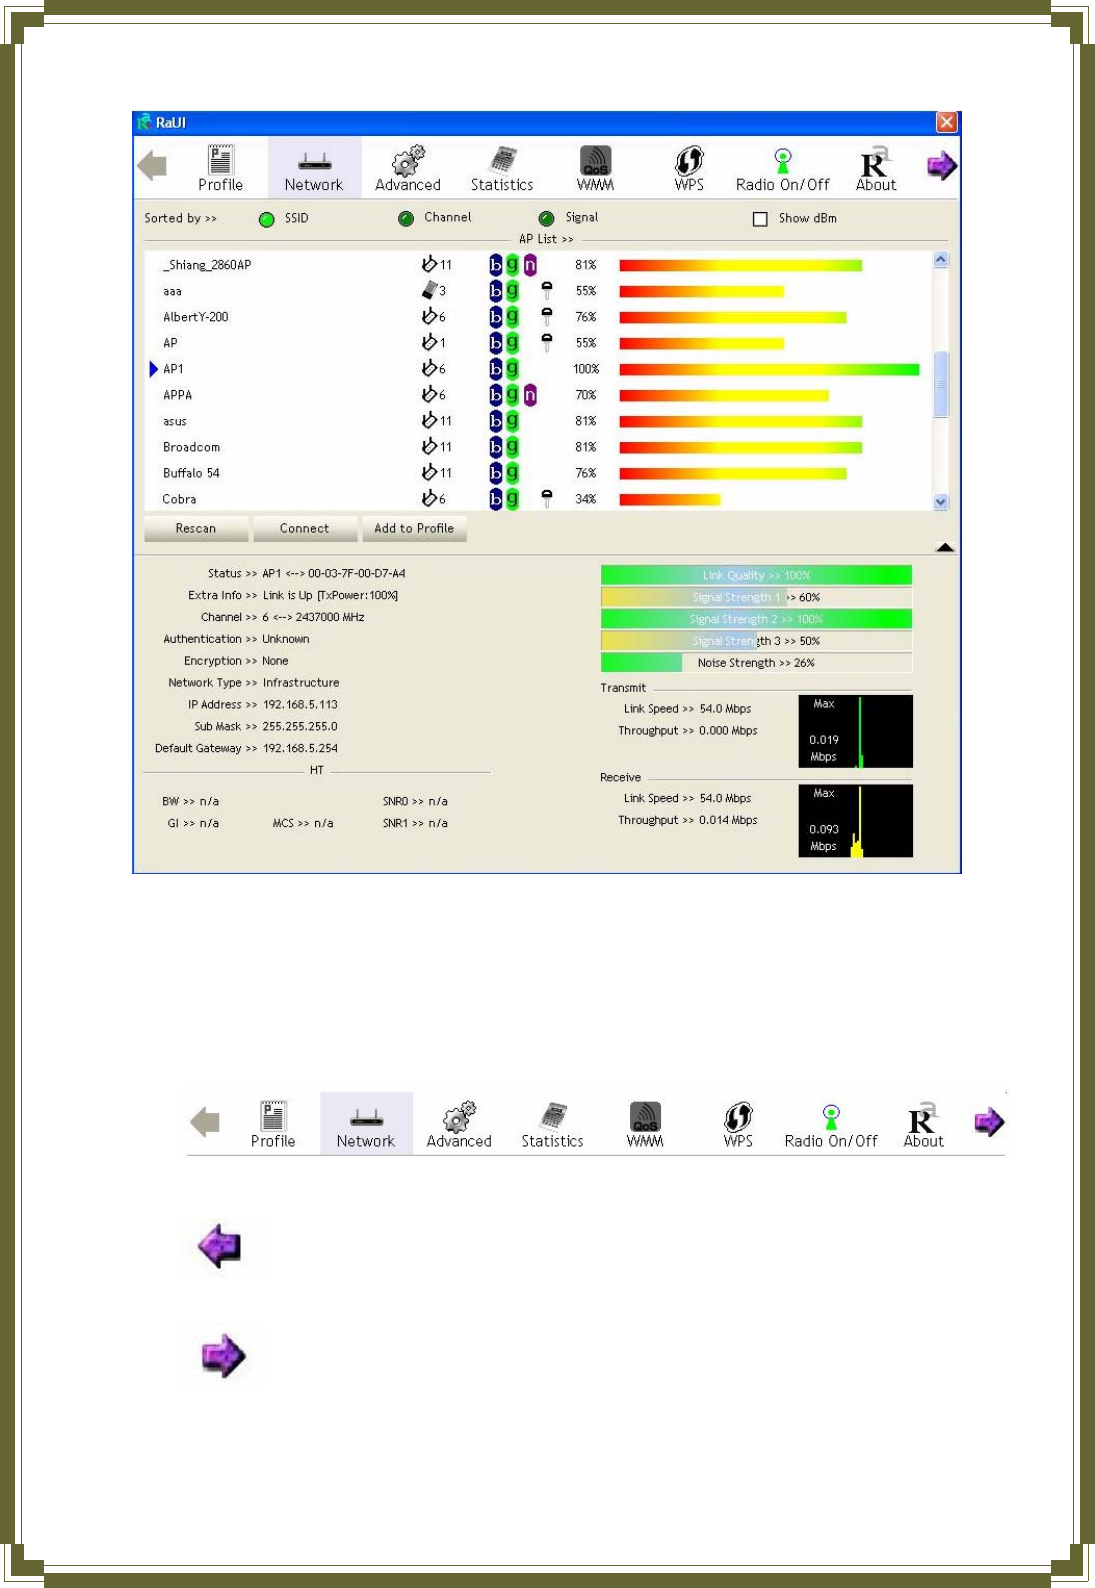
Task: Click the Rescan button
Action: (196, 529)
